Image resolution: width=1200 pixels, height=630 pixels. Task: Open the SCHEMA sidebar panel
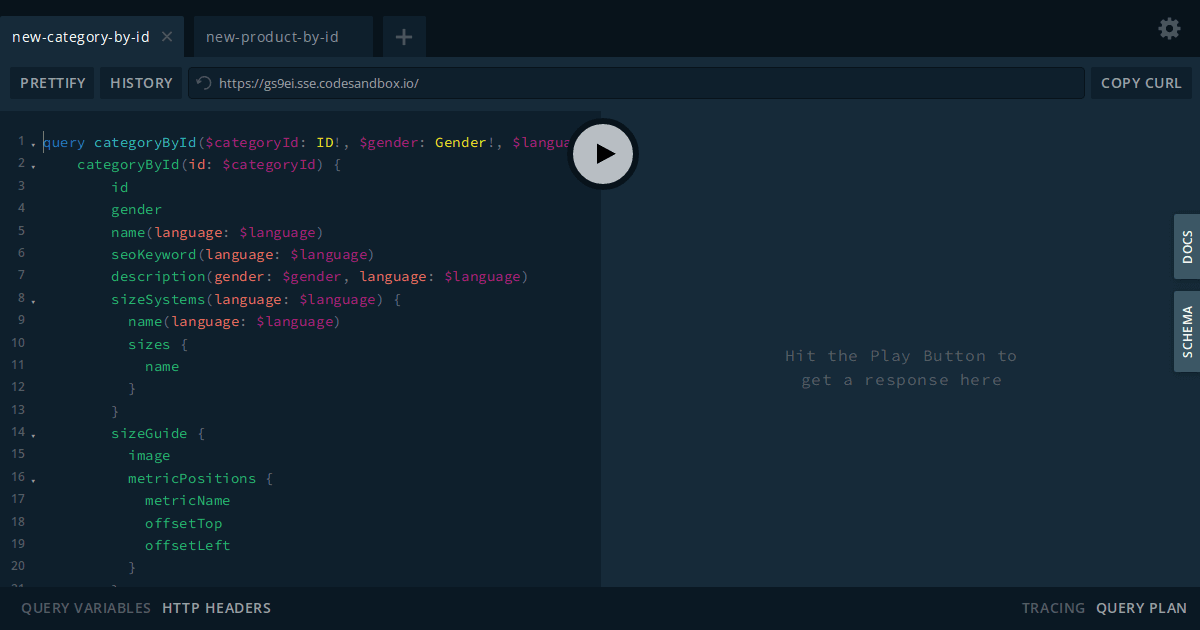1187,331
